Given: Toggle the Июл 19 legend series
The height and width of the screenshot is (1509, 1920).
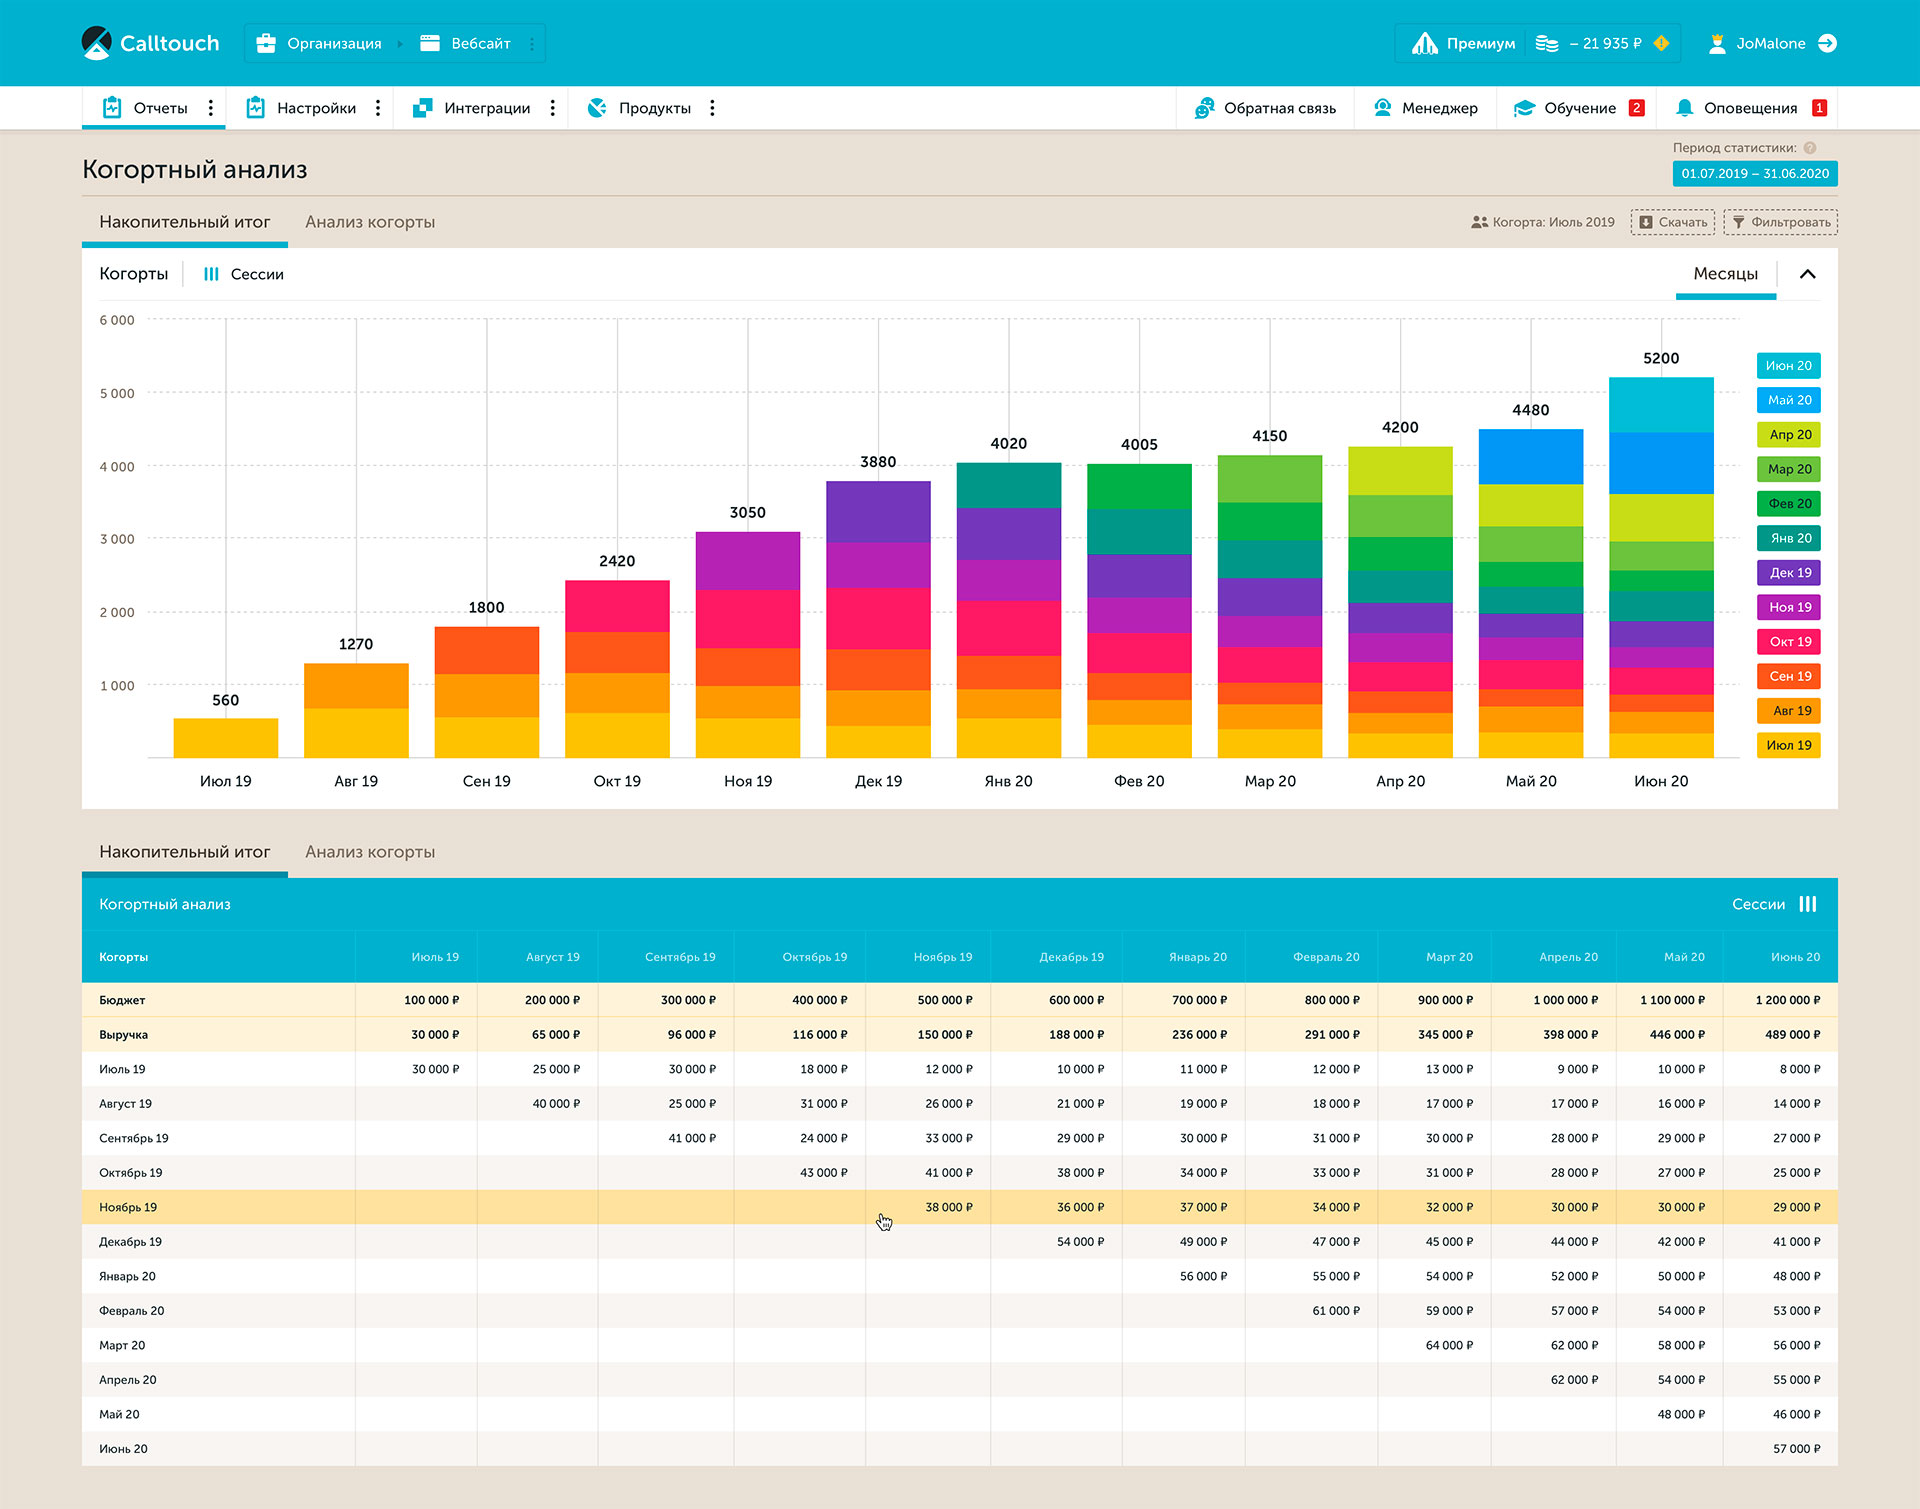Looking at the screenshot, I should (x=1788, y=745).
